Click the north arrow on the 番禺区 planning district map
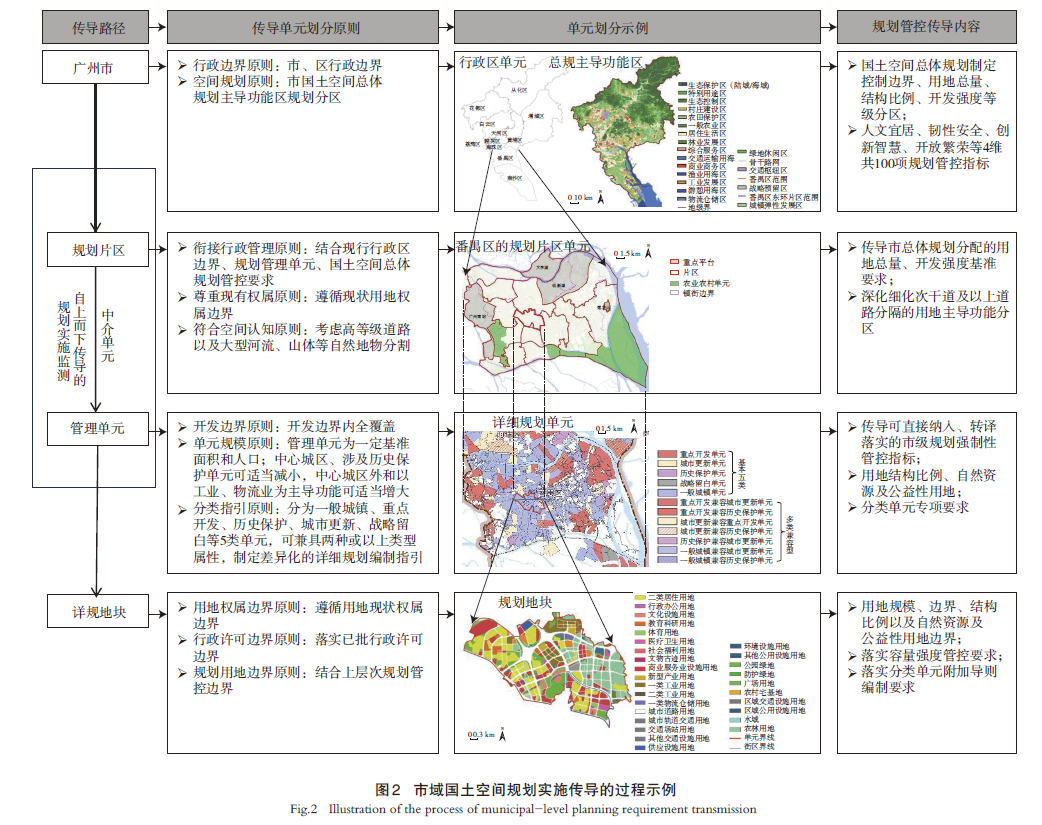Screen dimensions: 1042x825 pyautogui.click(x=648, y=252)
